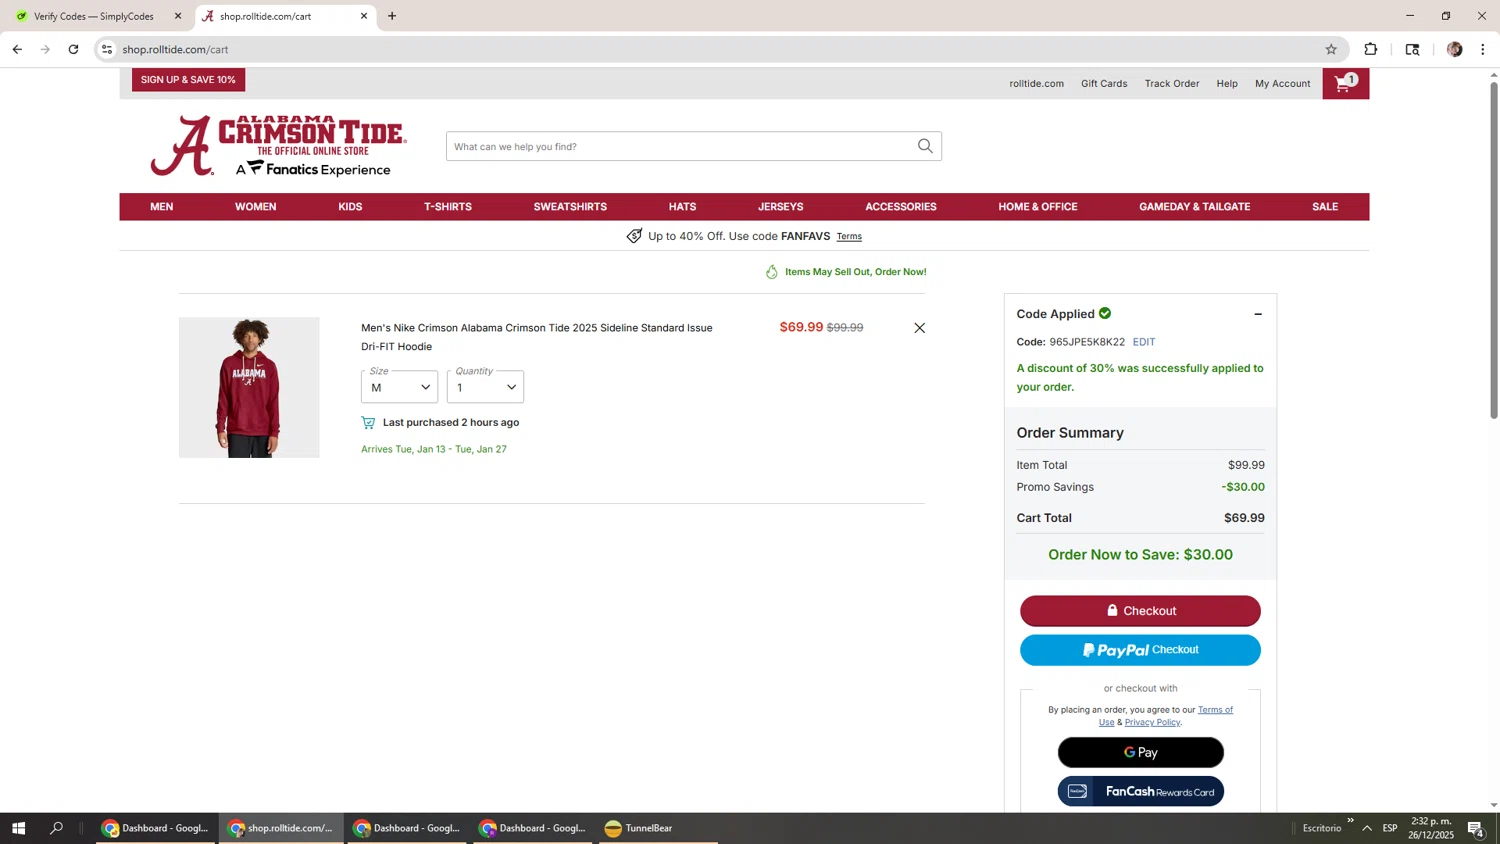
Task: Open the Size M dropdown
Action: (399, 387)
